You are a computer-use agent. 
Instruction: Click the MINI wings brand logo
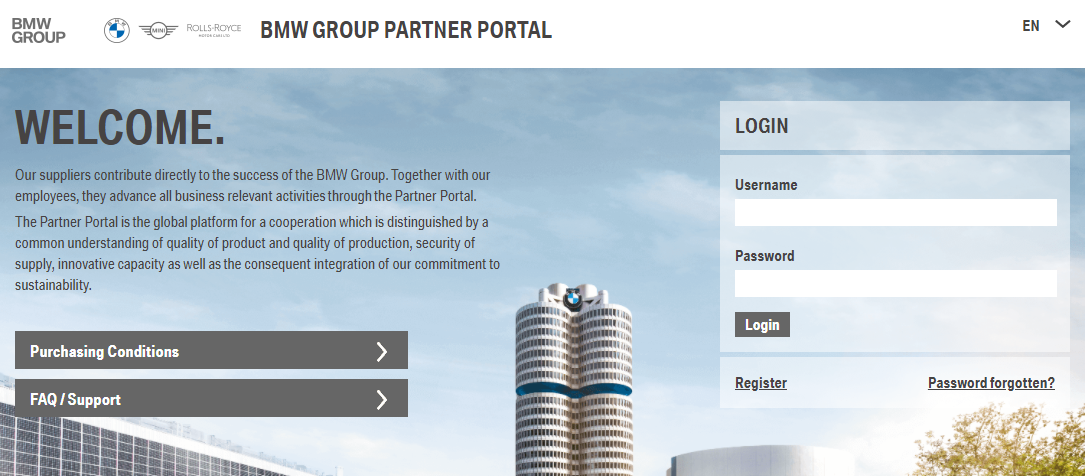158,31
